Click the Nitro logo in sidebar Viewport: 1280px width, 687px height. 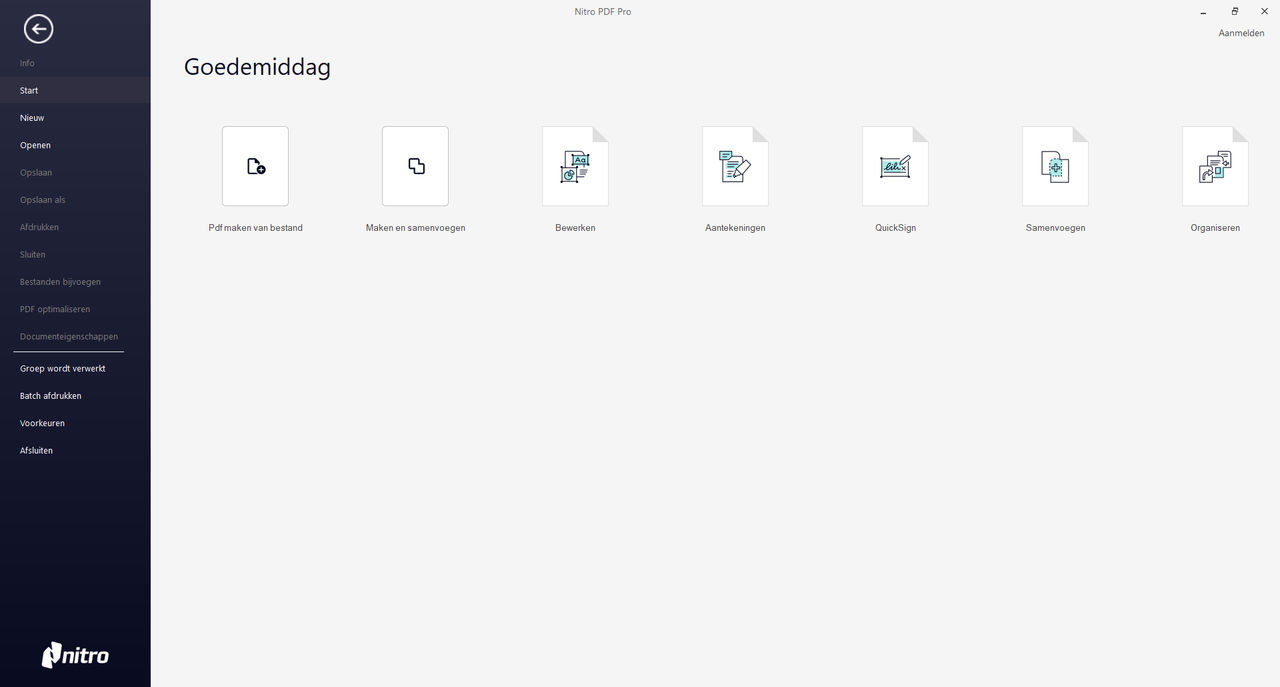(75, 655)
